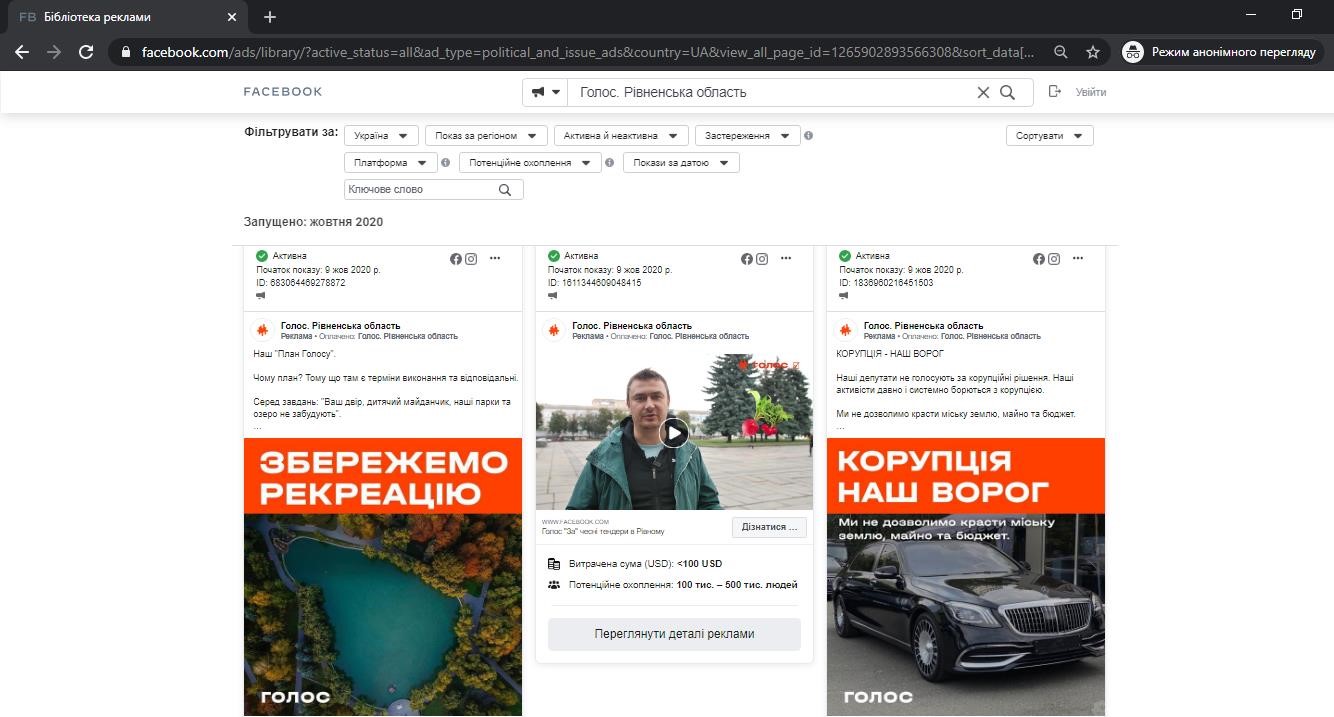Click Активна status checkmark on ad 1838960216451503
This screenshot has width=1334, height=717.
click(845, 256)
